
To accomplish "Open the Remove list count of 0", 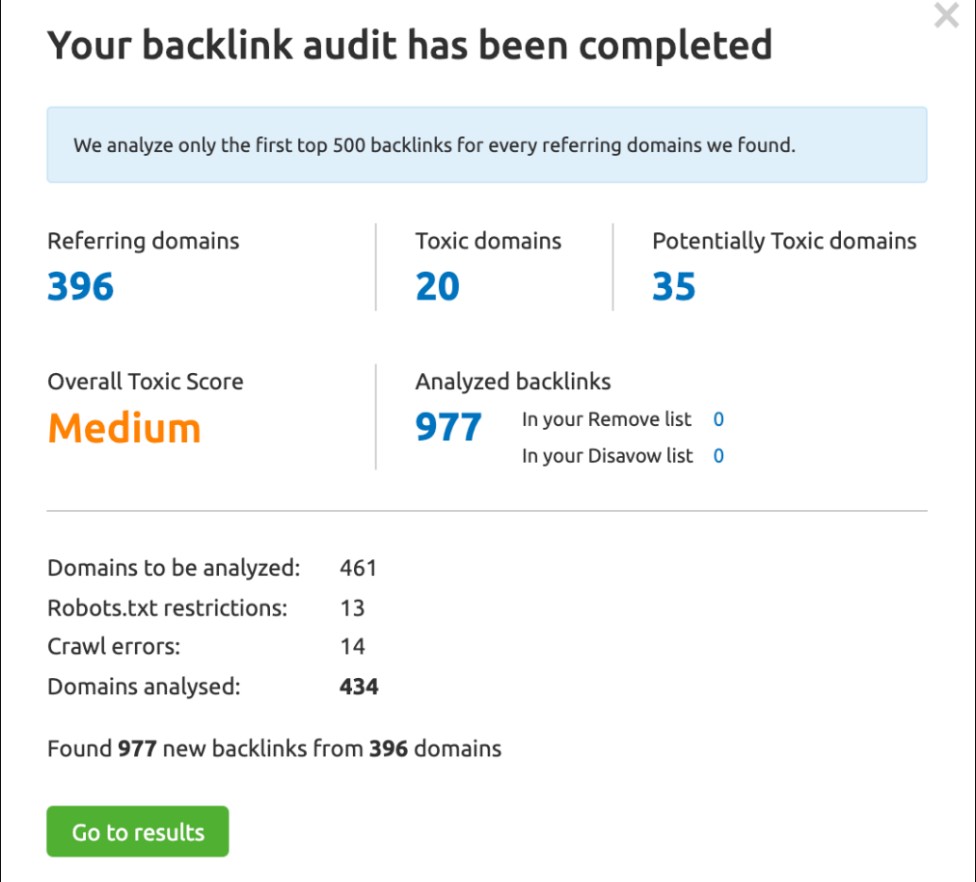I will pos(718,420).
